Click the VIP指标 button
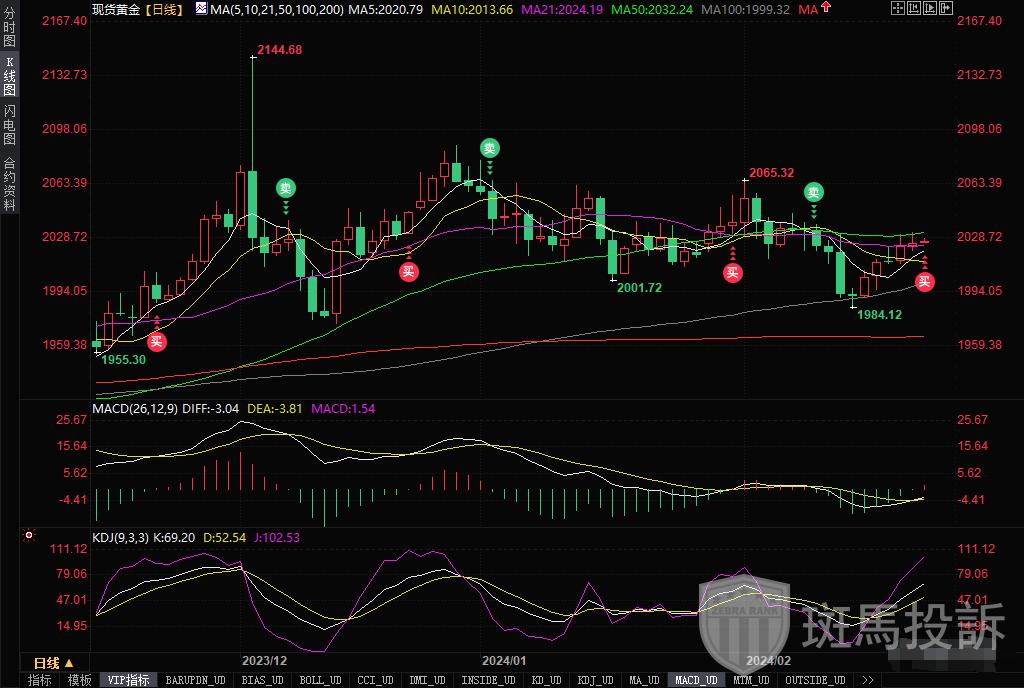The height and width of the screenshot is (688, 1024). (x=129, y=680)
